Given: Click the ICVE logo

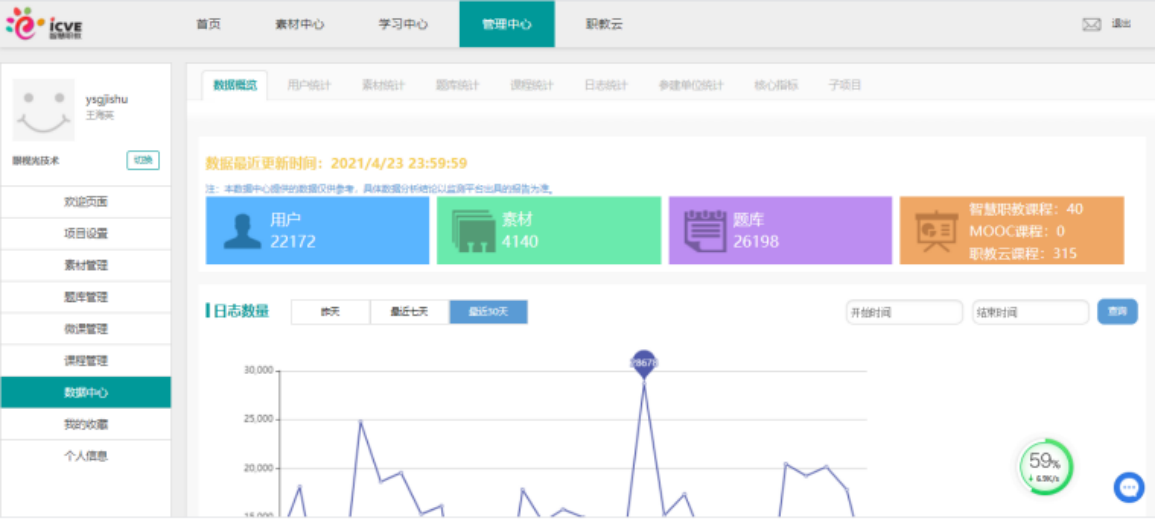Looking at the screenshot, I should [45, 24].
